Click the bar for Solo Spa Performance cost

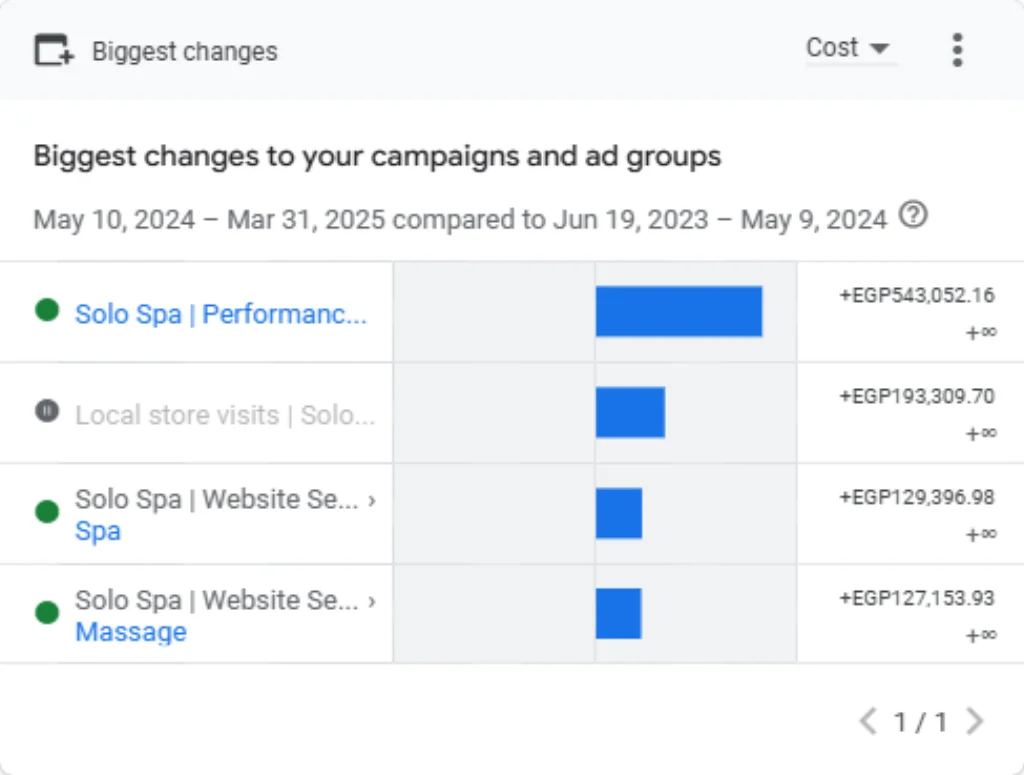679,311
